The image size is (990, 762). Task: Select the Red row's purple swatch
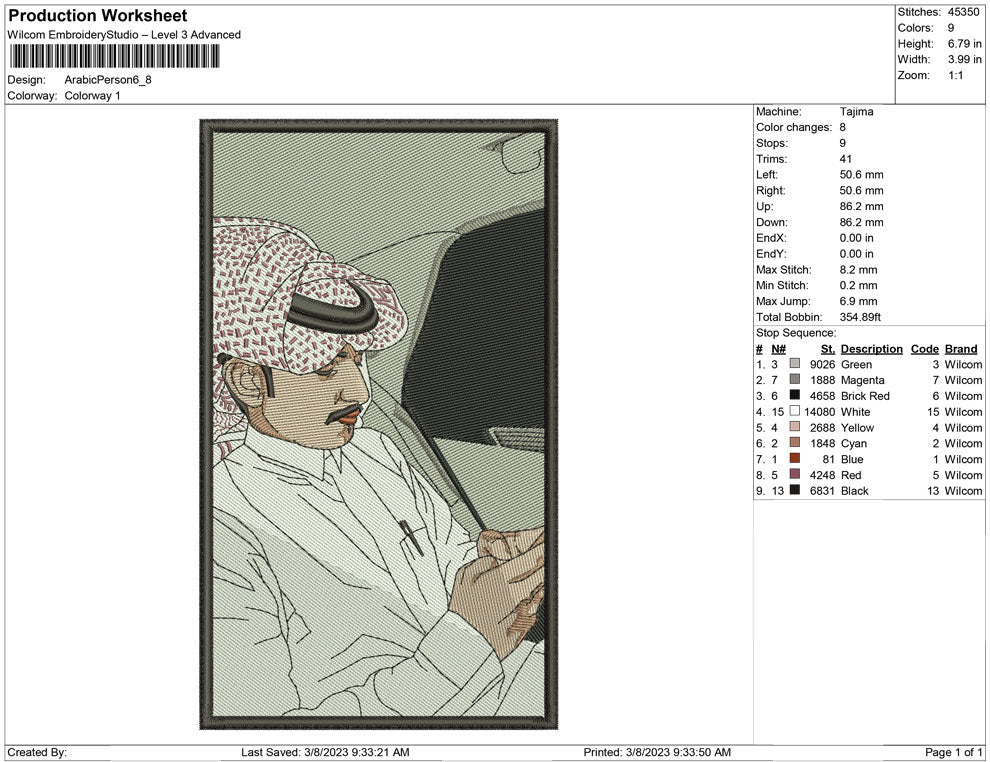click(x=795, y=474)
